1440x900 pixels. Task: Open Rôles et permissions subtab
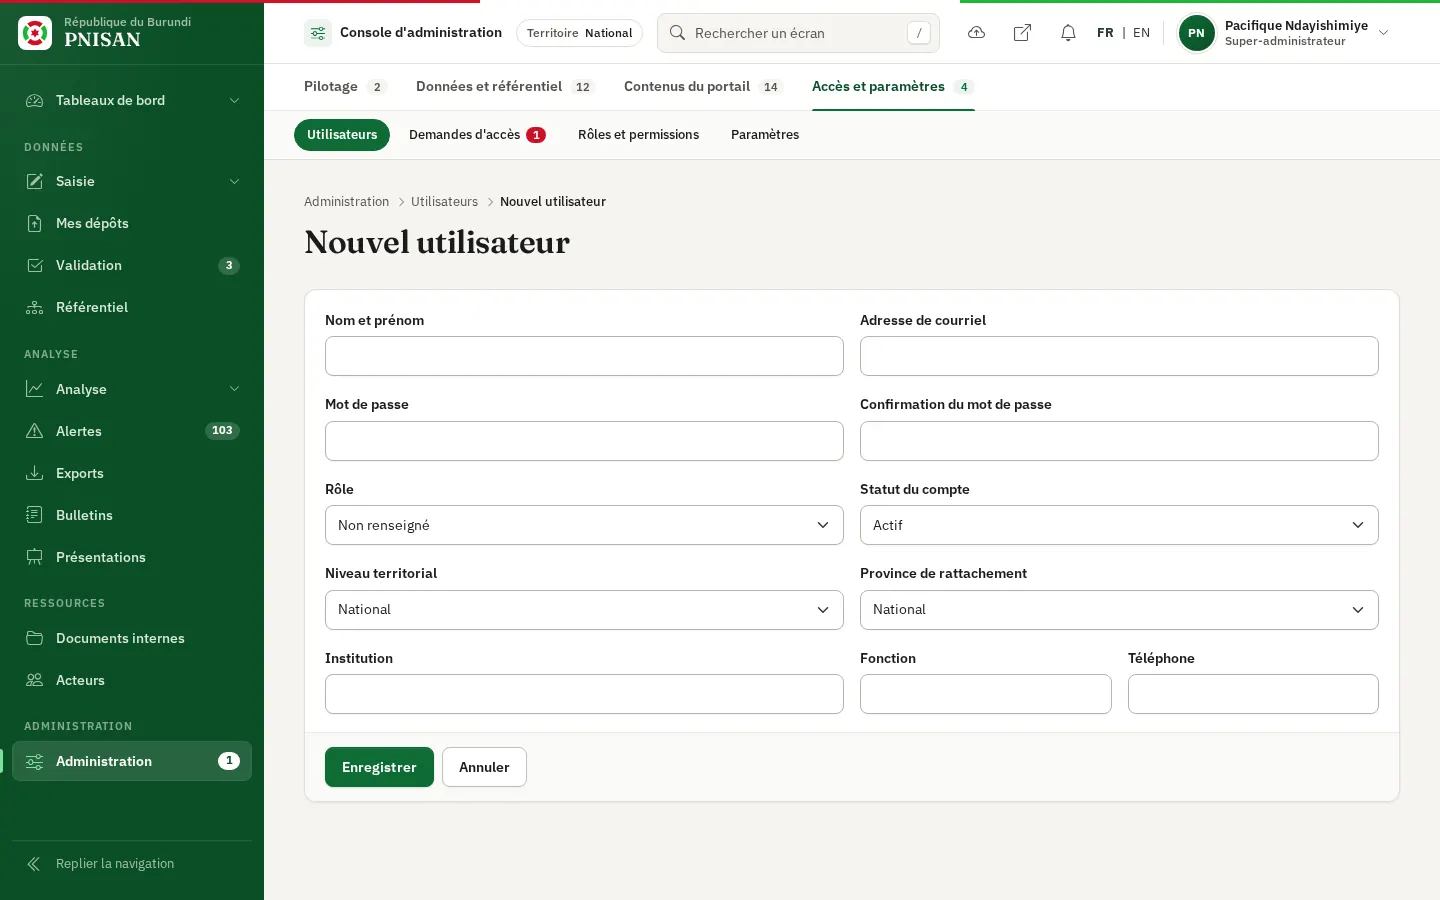(638, 135)
